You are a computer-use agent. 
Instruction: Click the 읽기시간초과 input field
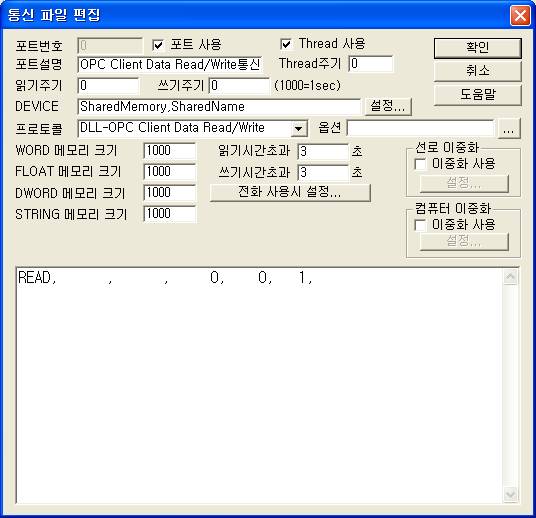point(323,151)
